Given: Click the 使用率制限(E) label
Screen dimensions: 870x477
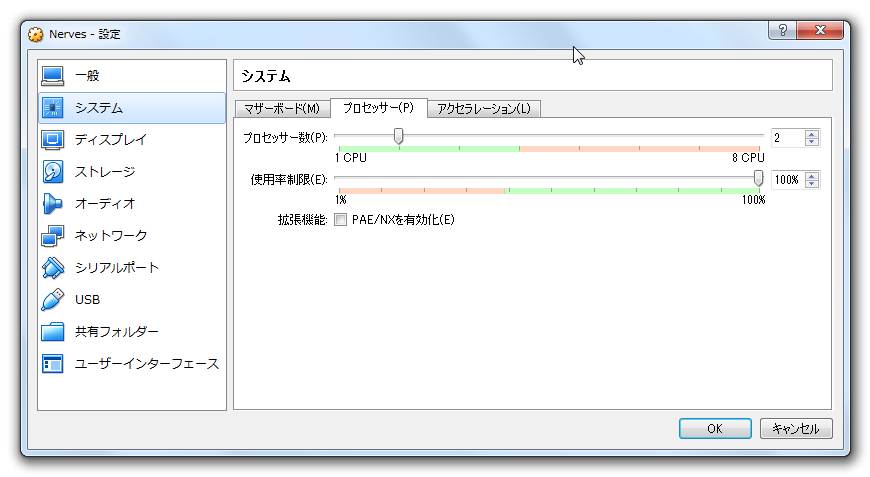Looking at the screenshot, I should pyautogui.click(x=289, y=180).
